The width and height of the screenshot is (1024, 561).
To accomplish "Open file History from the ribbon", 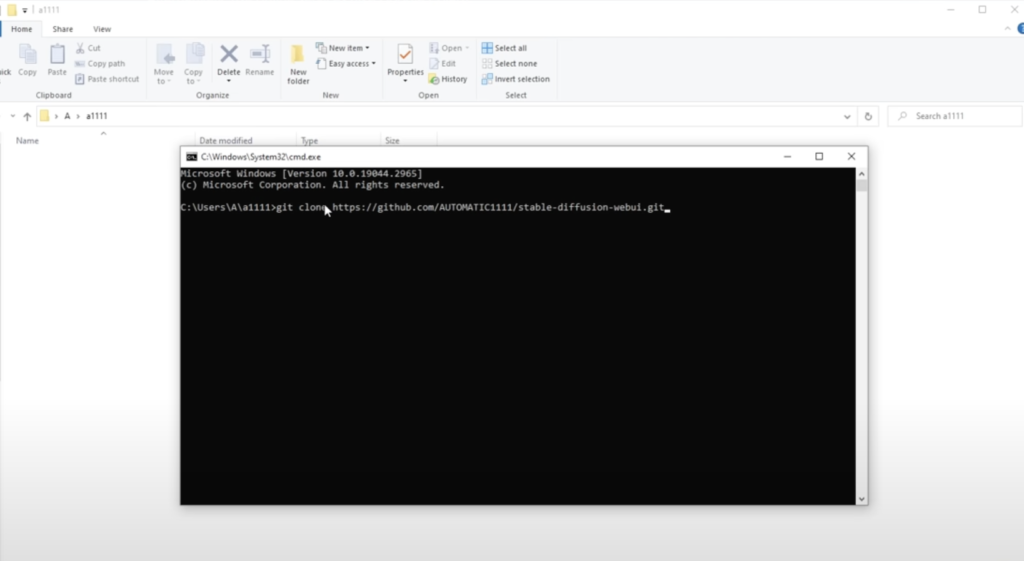I will [448, 79].
